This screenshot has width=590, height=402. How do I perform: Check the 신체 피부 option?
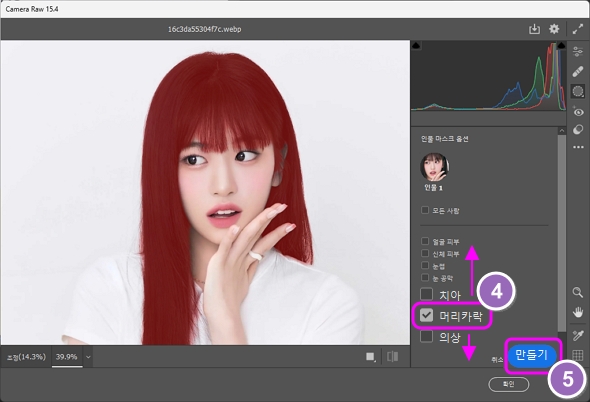[425, 253]
